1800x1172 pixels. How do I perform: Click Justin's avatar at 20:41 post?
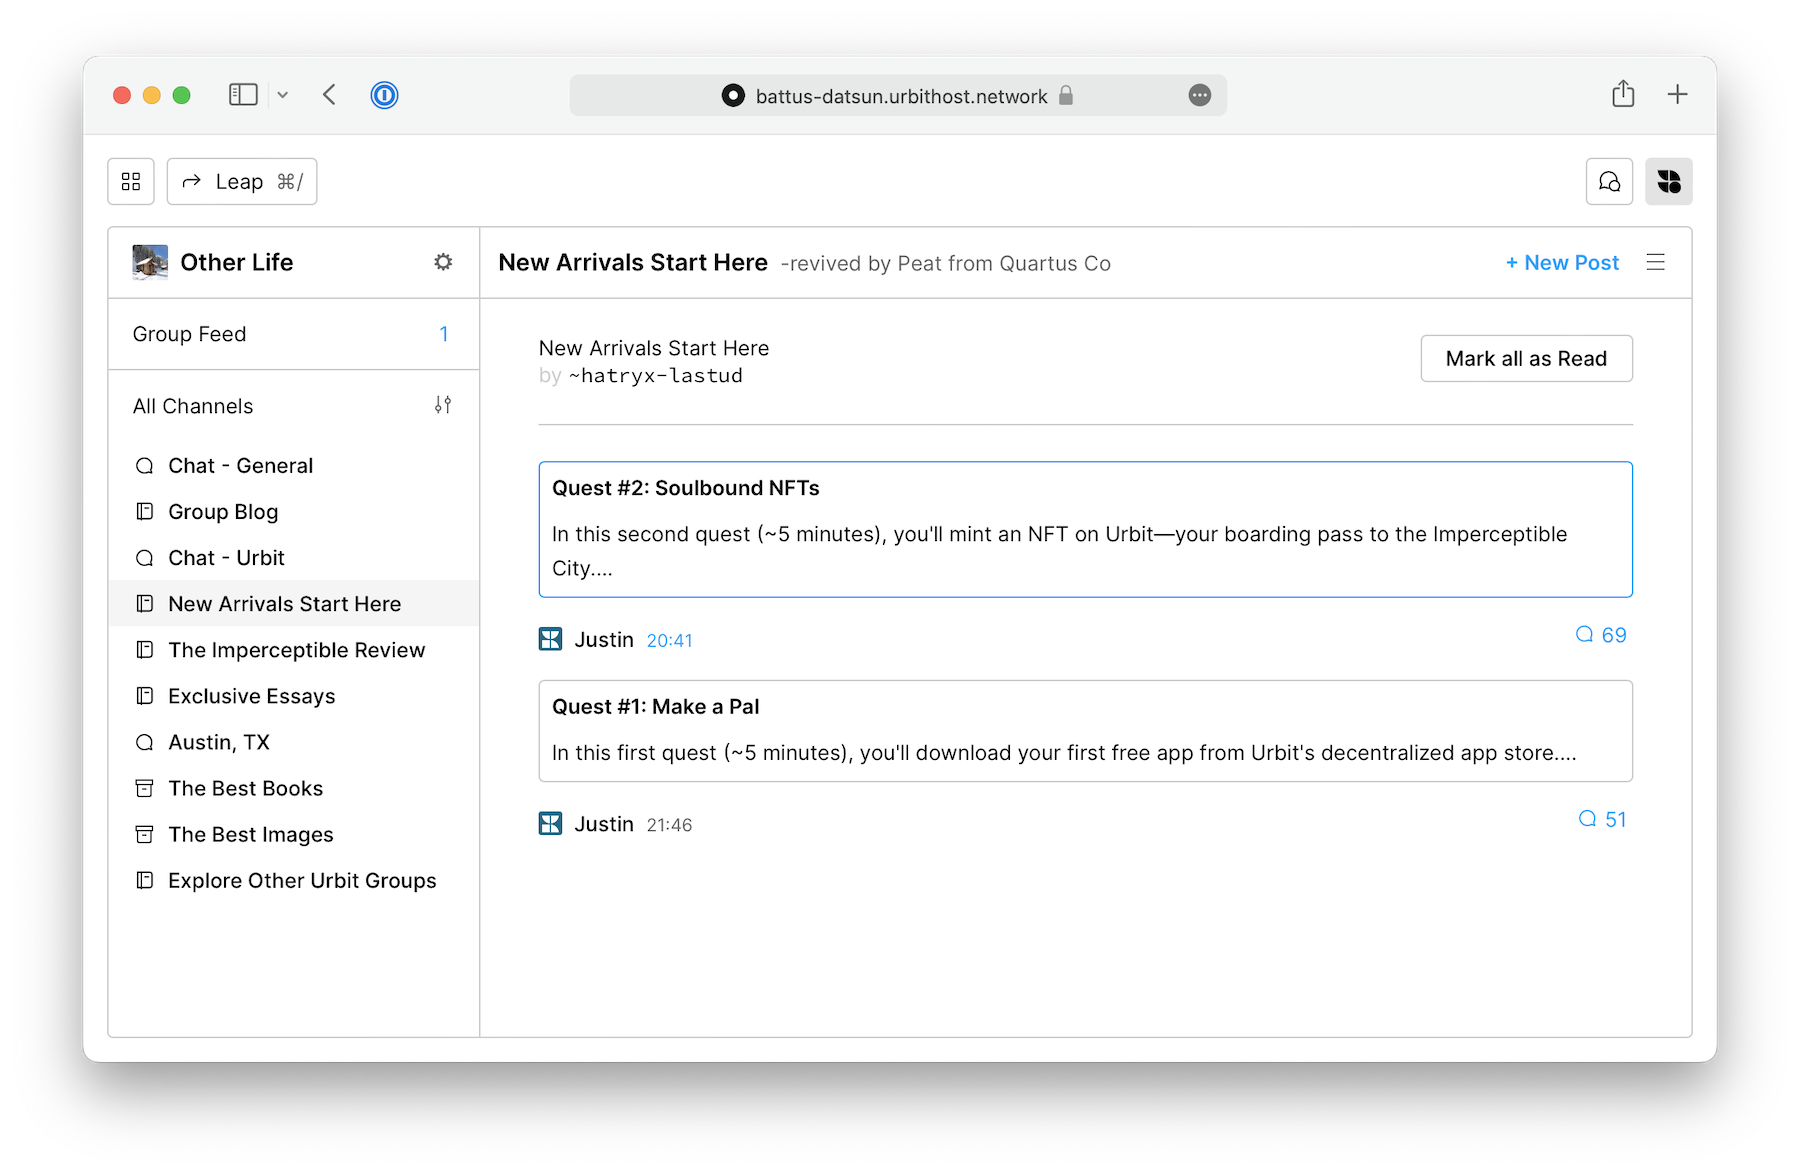[550, 639]
